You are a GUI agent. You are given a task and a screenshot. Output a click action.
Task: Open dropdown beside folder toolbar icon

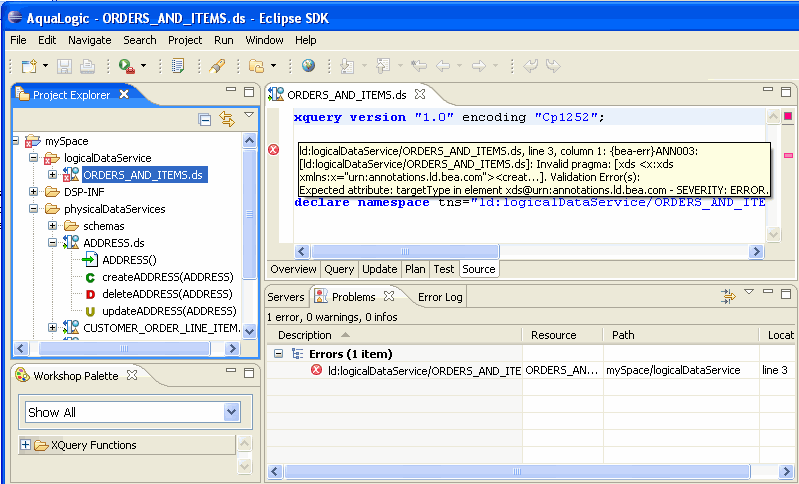pos(273,66)
